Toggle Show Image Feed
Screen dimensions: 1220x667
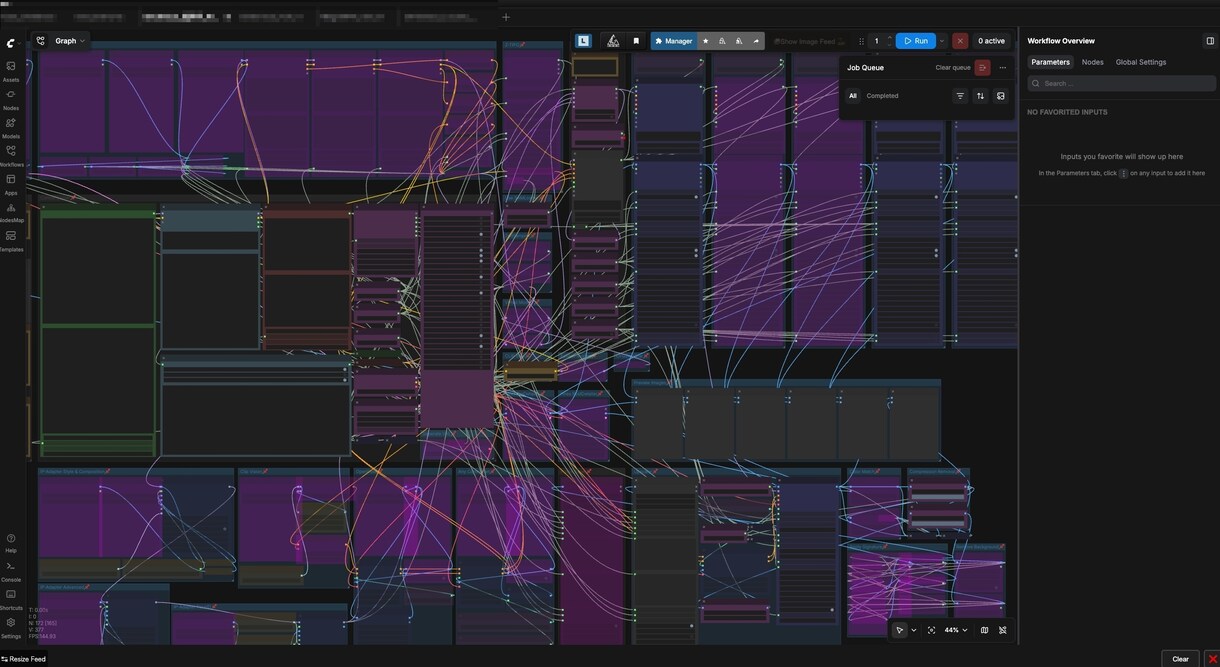pyautogui.click(x=808, y=41)
